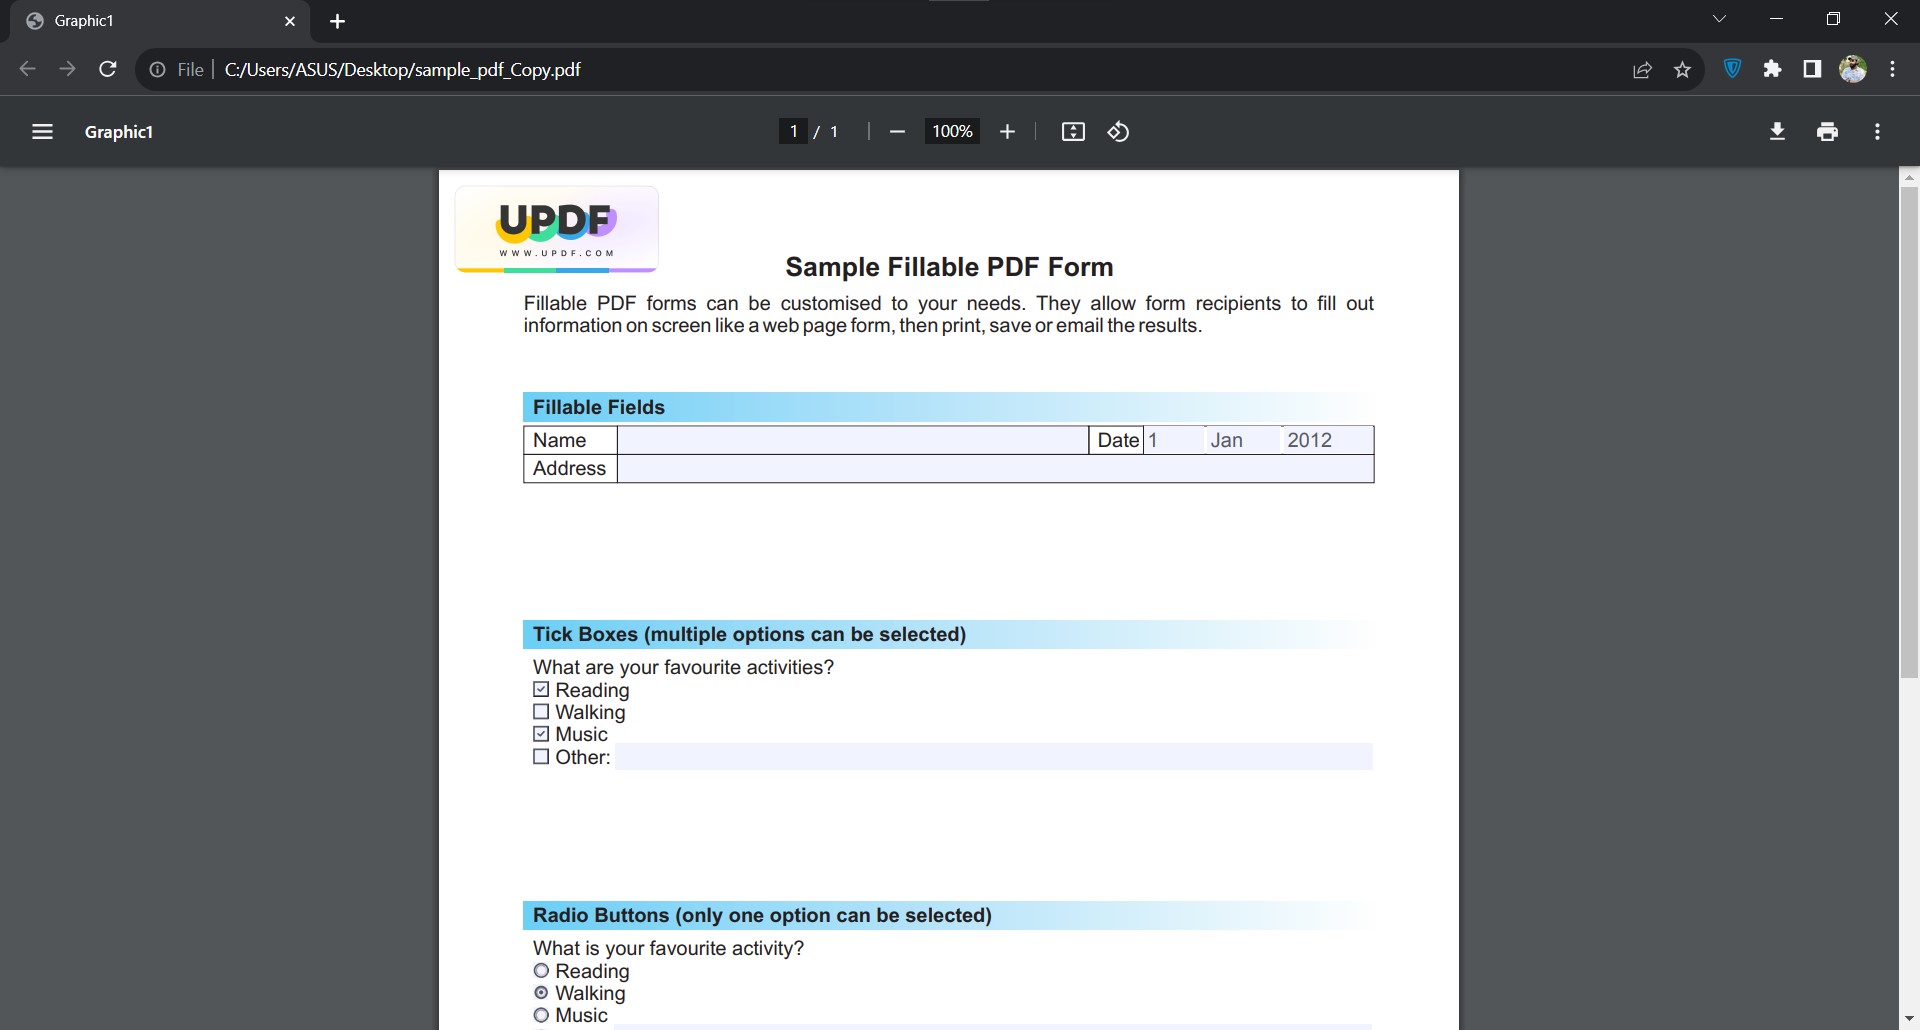The image size is (1920, 1030).
Task: Open the PDF viewer hamburger menu
Action: click(41, 131)
